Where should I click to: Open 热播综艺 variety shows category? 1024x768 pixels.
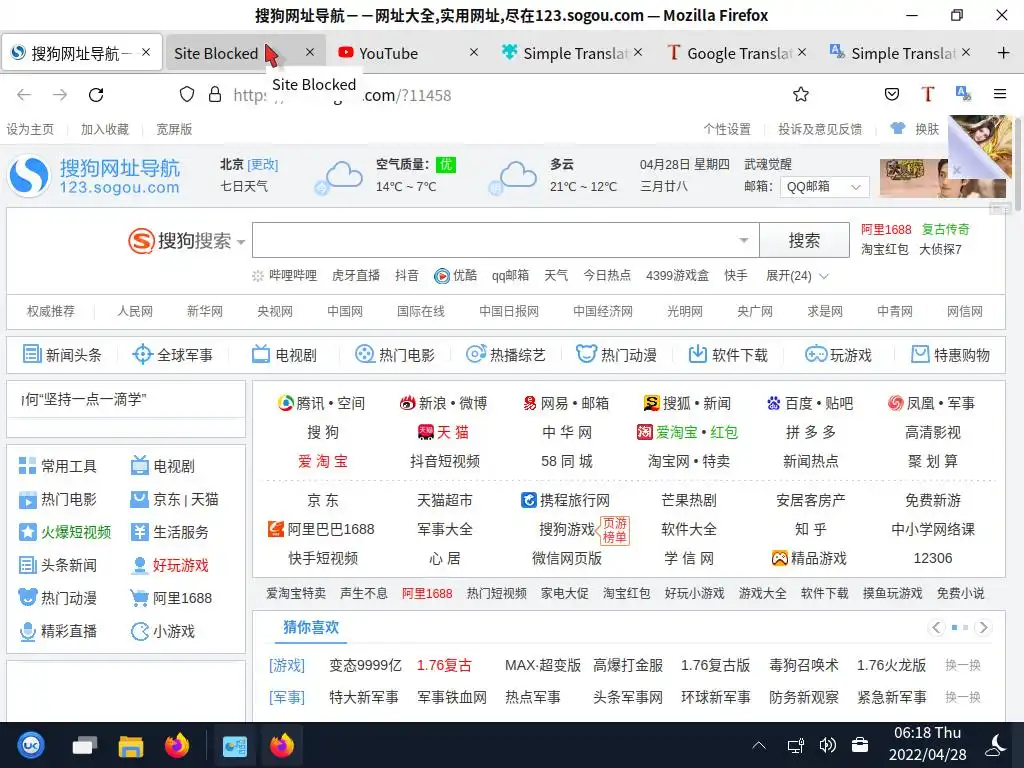pos(505,355)
